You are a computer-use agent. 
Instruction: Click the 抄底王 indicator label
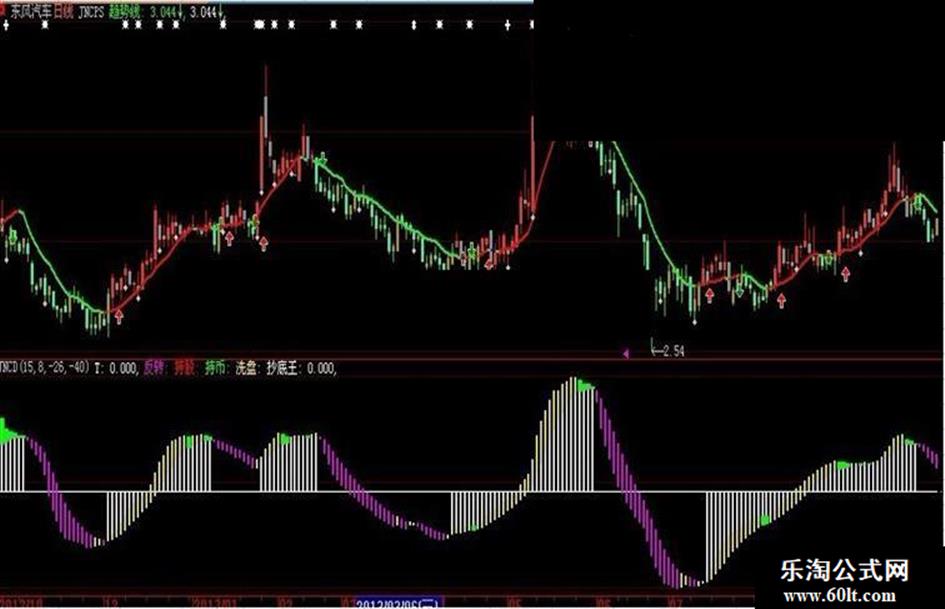tap(284, 368)
